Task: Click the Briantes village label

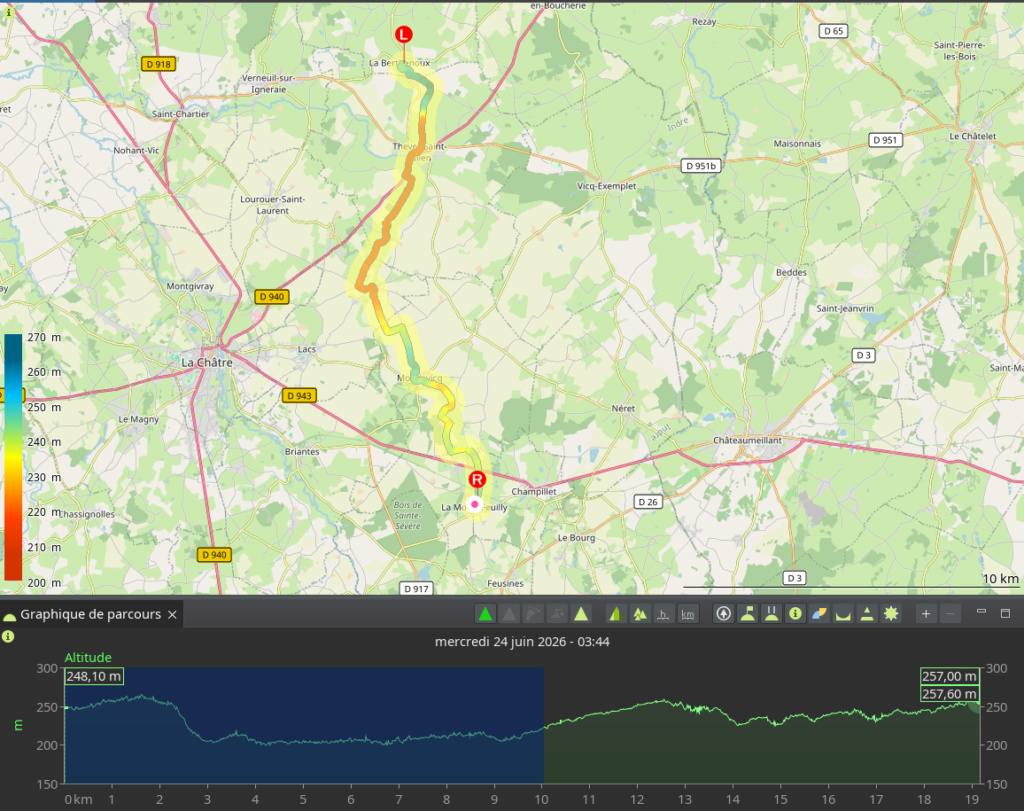Action: click(x=302, y=451)
